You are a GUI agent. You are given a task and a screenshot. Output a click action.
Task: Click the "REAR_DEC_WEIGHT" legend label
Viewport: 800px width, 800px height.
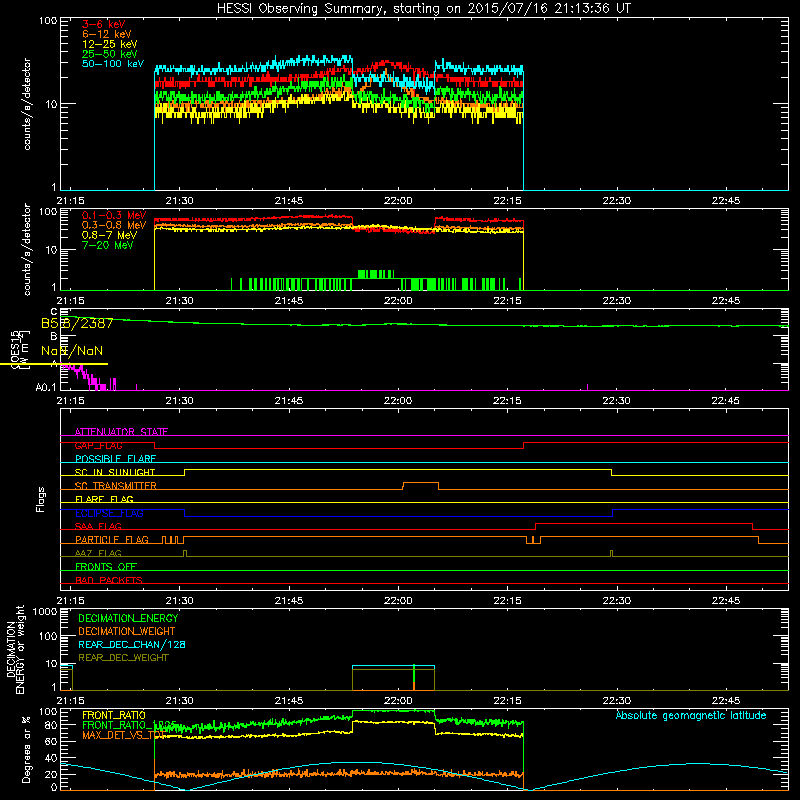(123, 658)
